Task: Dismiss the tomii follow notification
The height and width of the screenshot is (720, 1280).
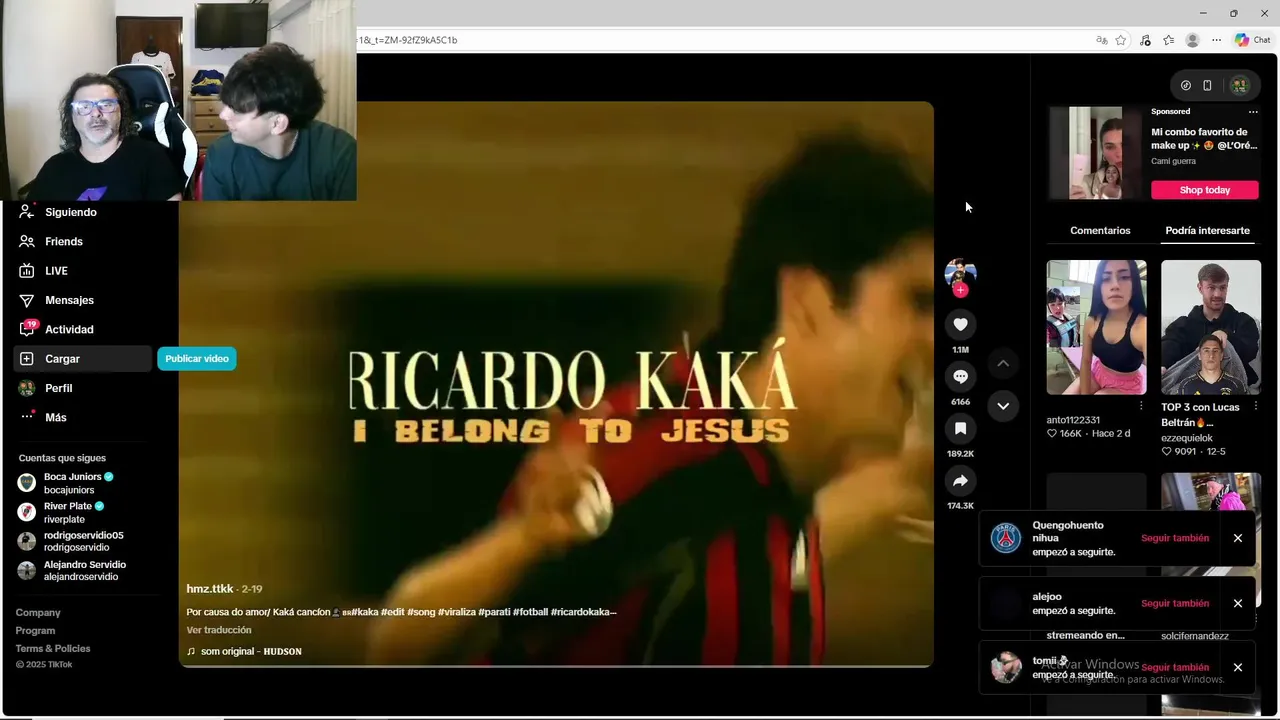Action: click(x=1237, y=667)
